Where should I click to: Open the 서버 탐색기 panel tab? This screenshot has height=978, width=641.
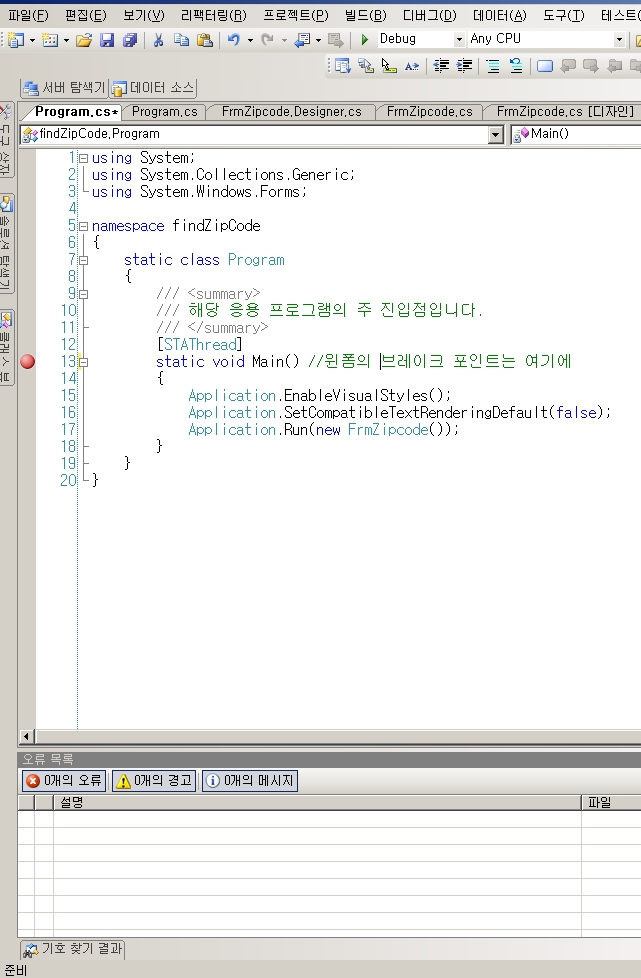[64, 89]
